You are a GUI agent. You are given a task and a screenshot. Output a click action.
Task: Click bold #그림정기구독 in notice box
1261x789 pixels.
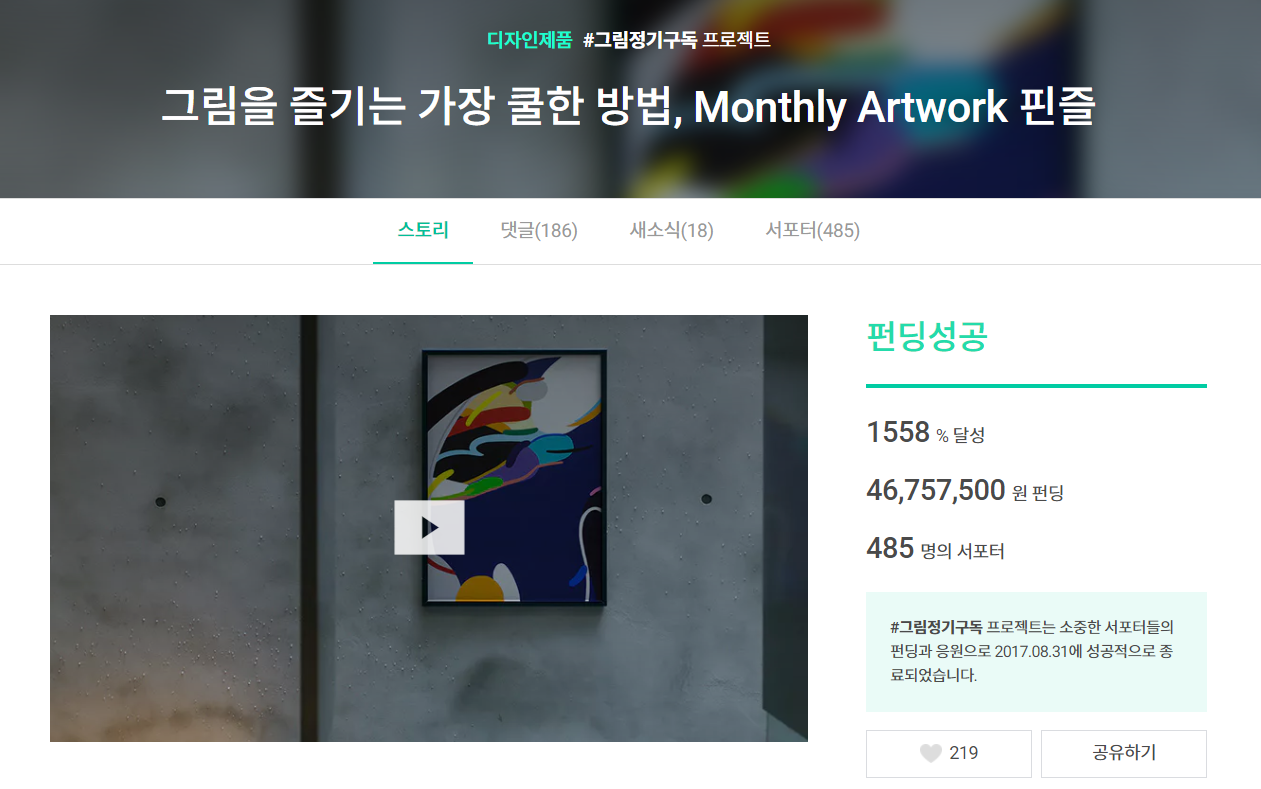(936, 627)
